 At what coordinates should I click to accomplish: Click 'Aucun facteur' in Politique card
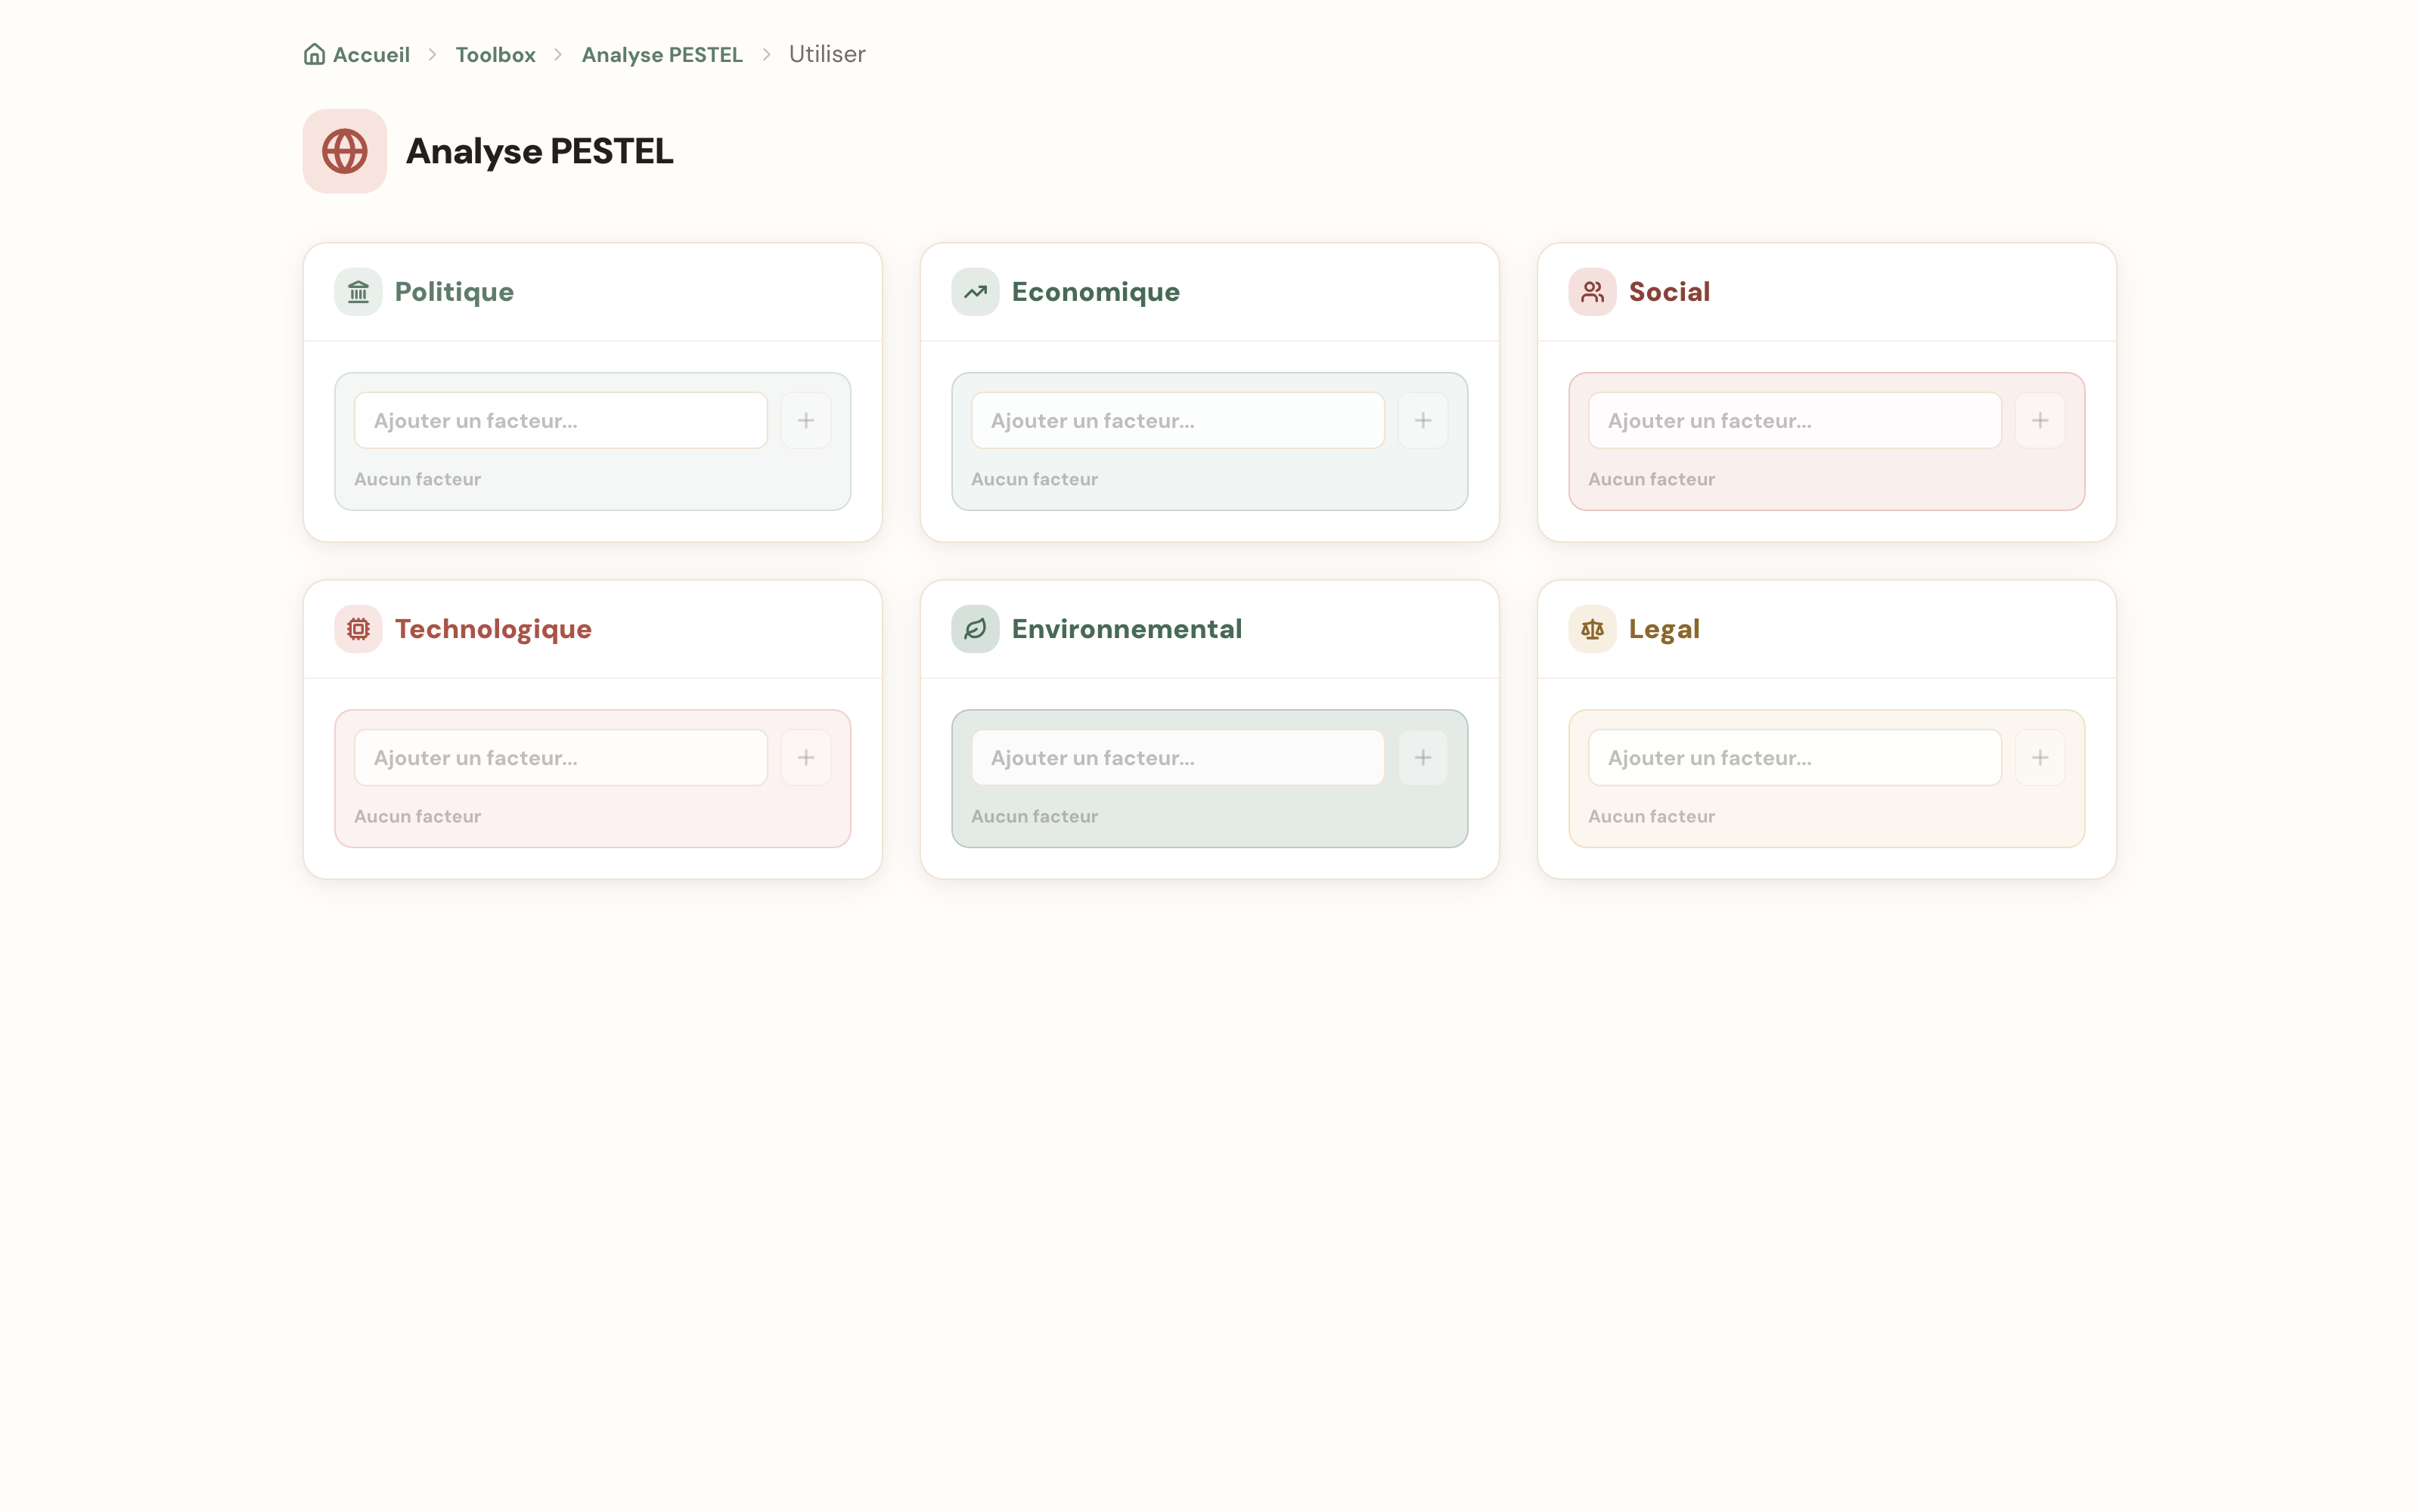pyautogui.click(x=417, y=479)
